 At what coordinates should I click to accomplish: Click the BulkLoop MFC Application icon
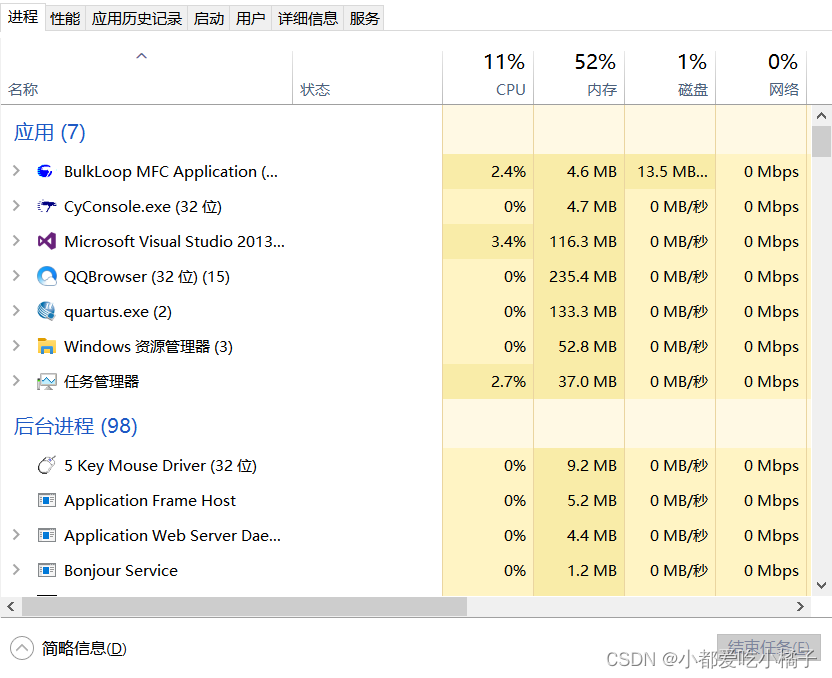(x=46, y=171)
